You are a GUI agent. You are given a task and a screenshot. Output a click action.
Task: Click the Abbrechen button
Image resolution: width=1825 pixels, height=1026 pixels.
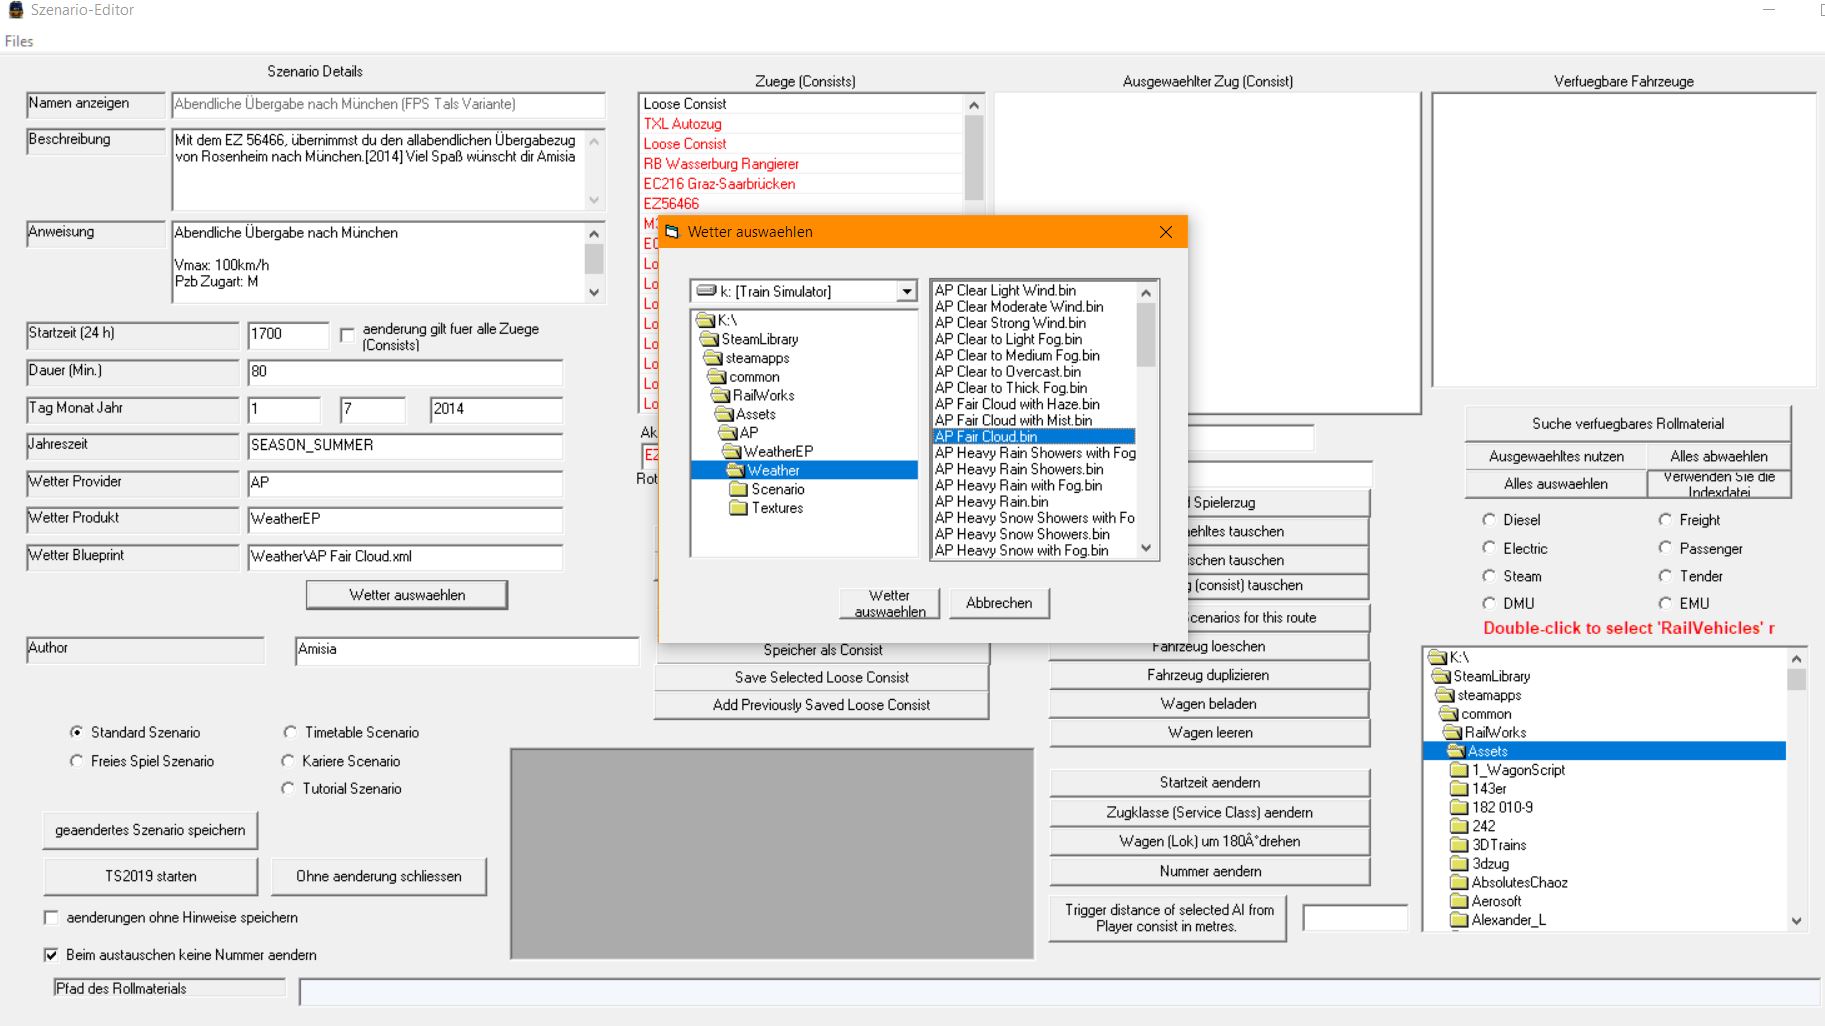[998, 603]
